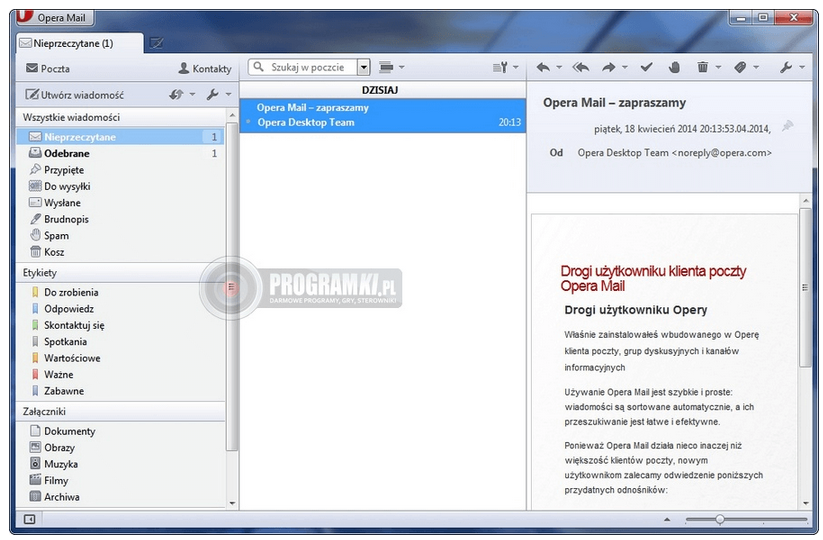Mark message as read with checkmark icon
The height and width of the screenshot is (540, 823).
click(x=647, y=67)
